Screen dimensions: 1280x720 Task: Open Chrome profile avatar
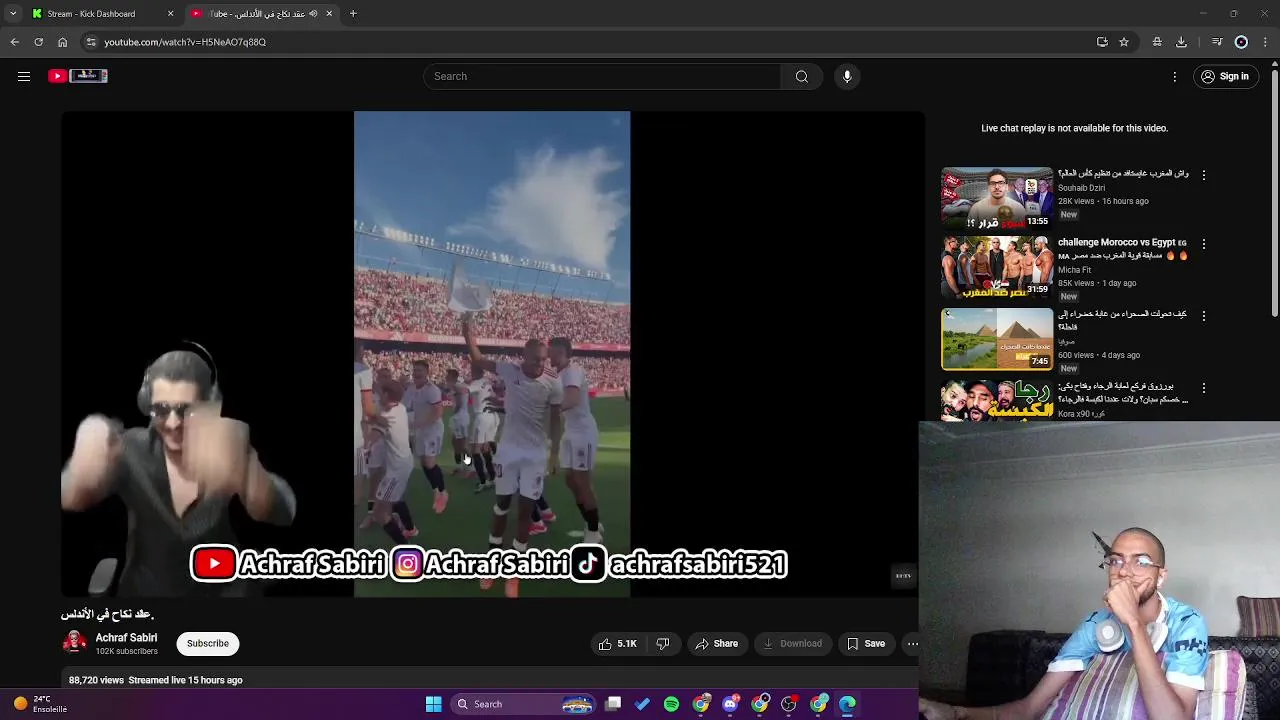pos(1241,42)
